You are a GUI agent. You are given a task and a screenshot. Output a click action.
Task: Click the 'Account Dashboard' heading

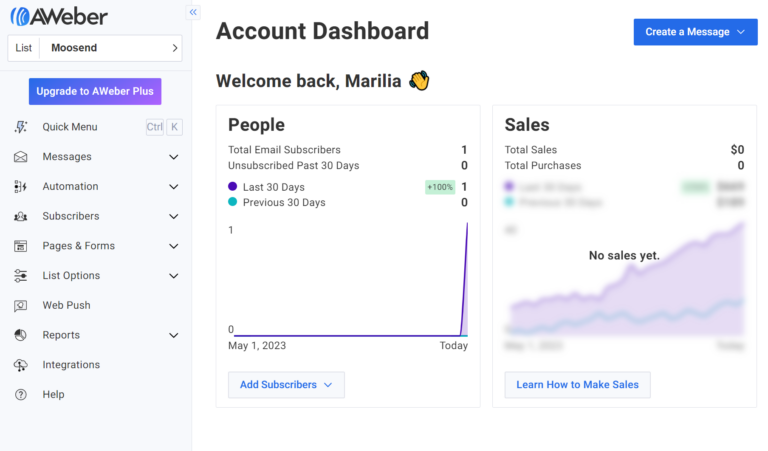coord(323,31)
